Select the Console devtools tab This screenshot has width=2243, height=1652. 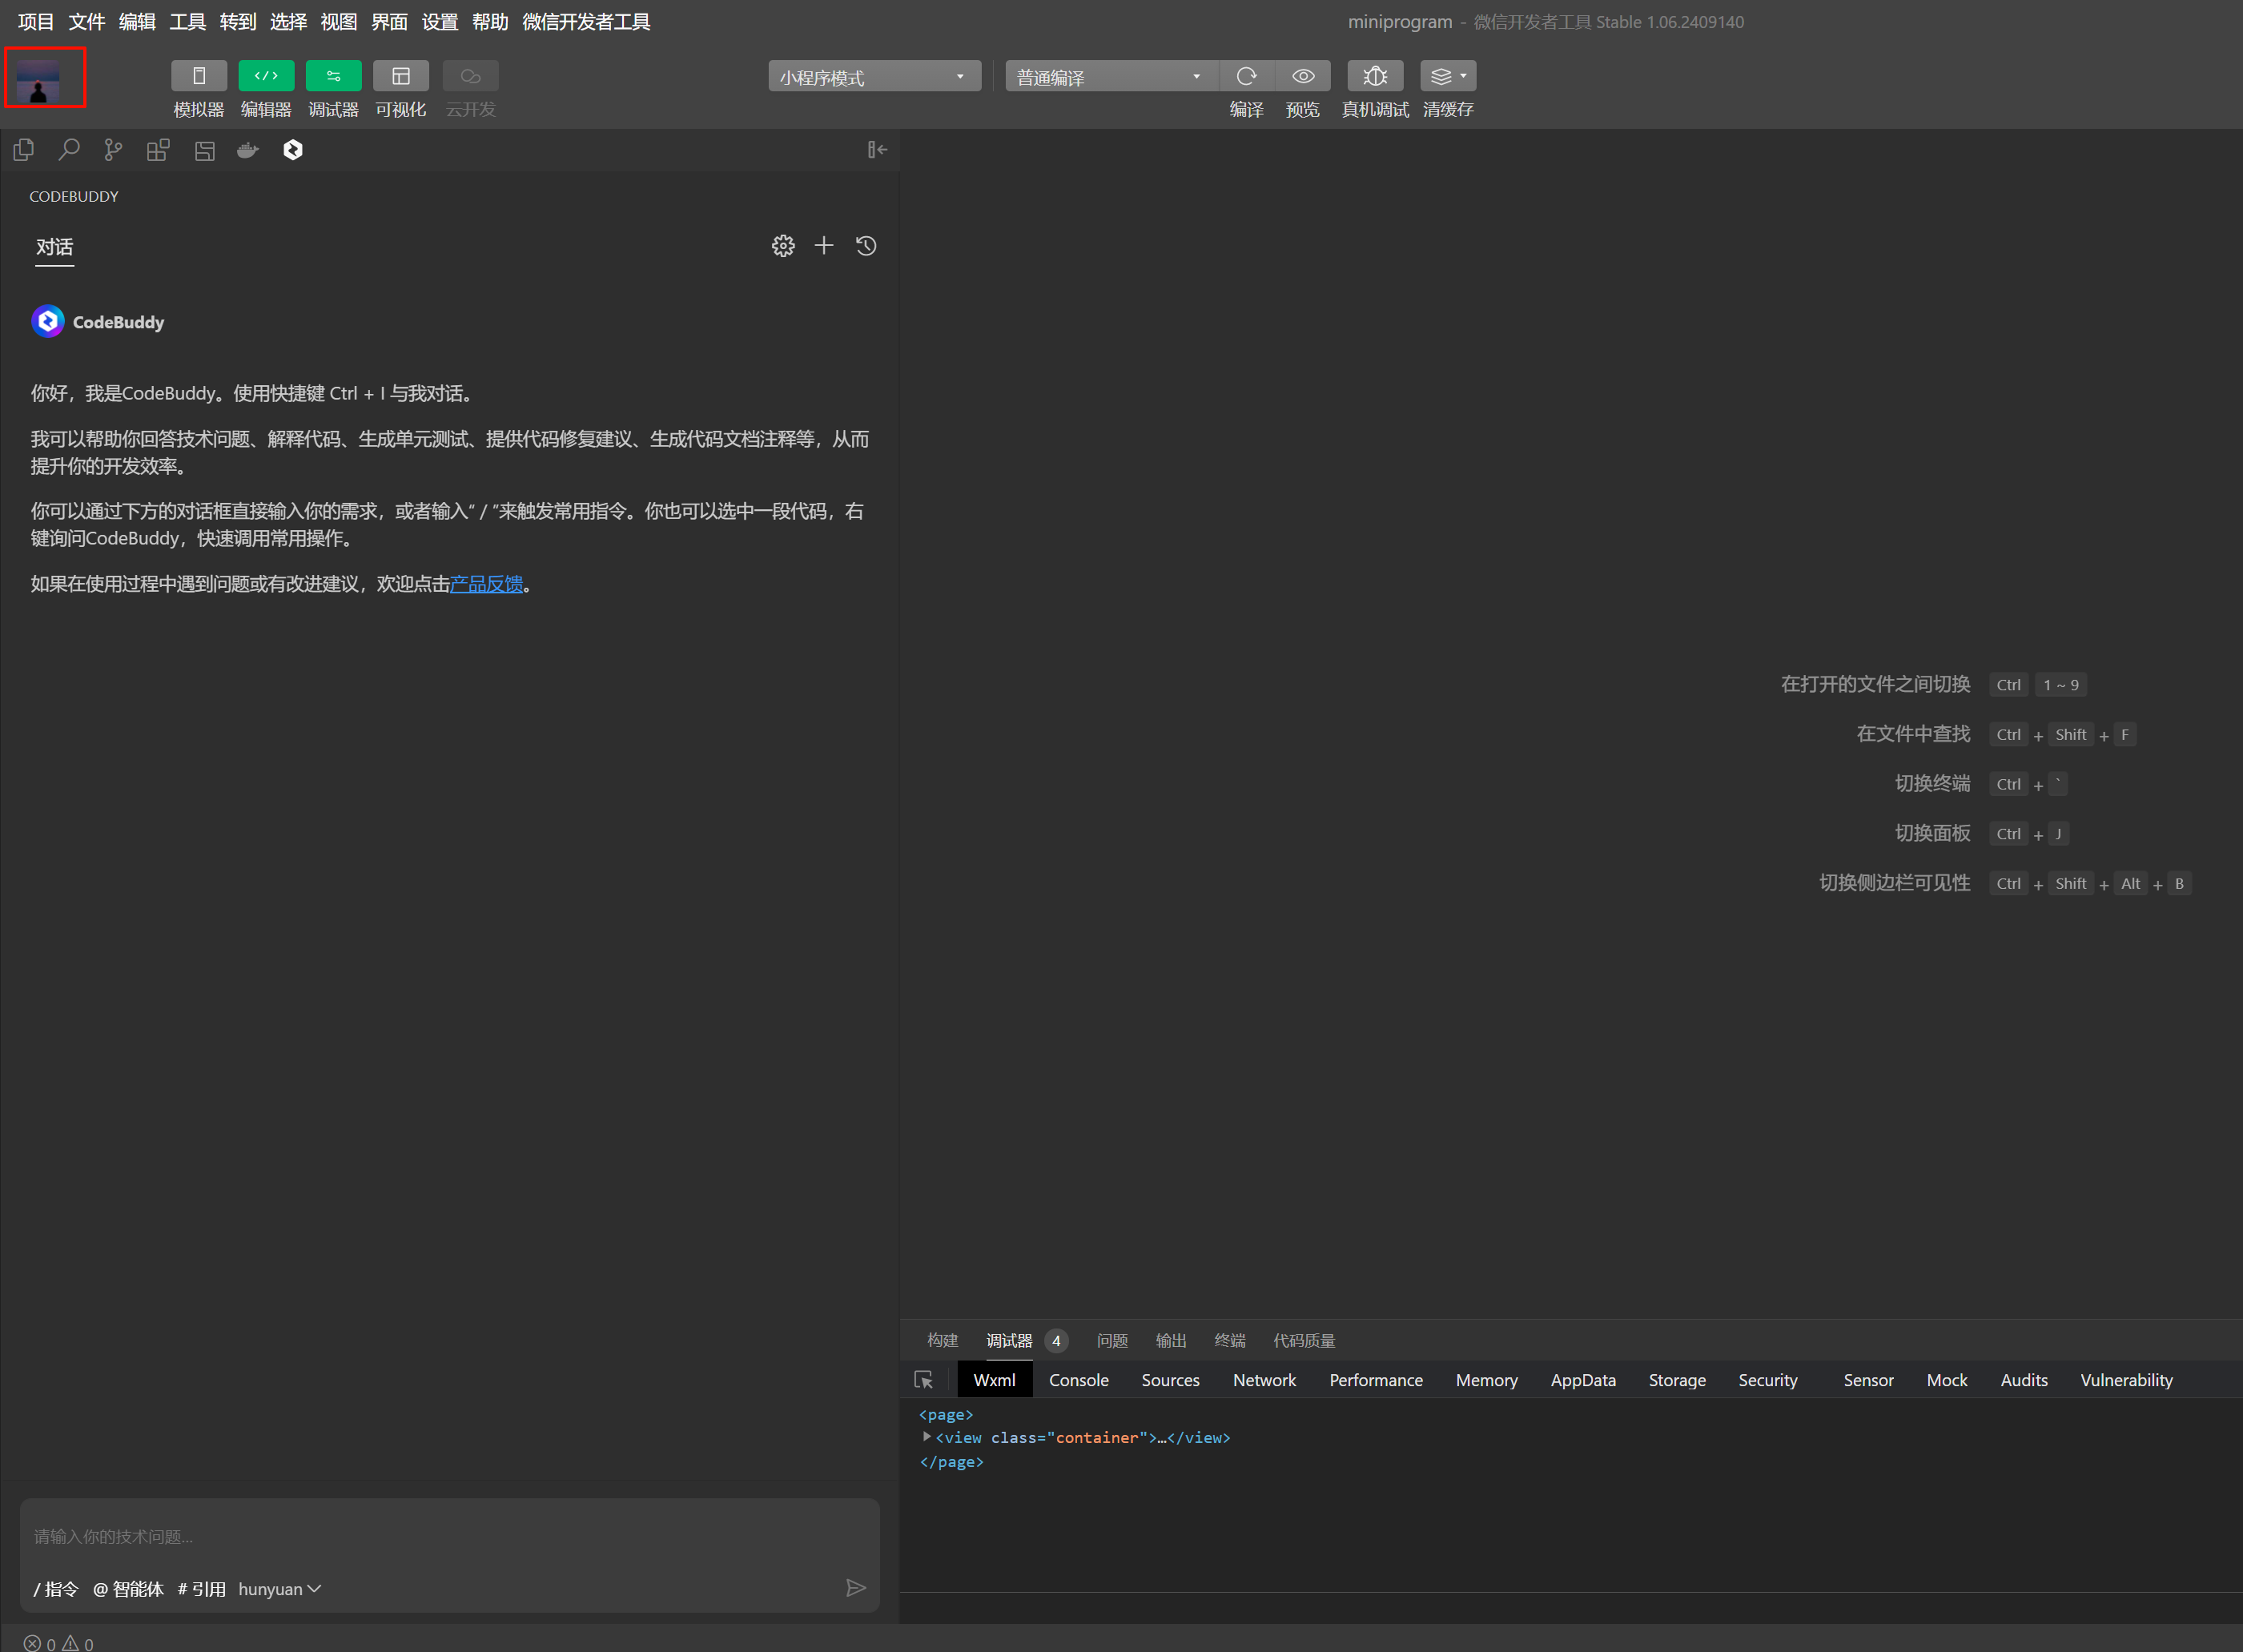tap(1078, 1380)
